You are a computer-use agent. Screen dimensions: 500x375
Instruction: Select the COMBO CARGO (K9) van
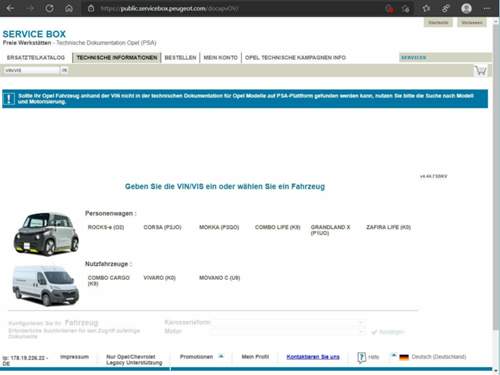(108, 281)
